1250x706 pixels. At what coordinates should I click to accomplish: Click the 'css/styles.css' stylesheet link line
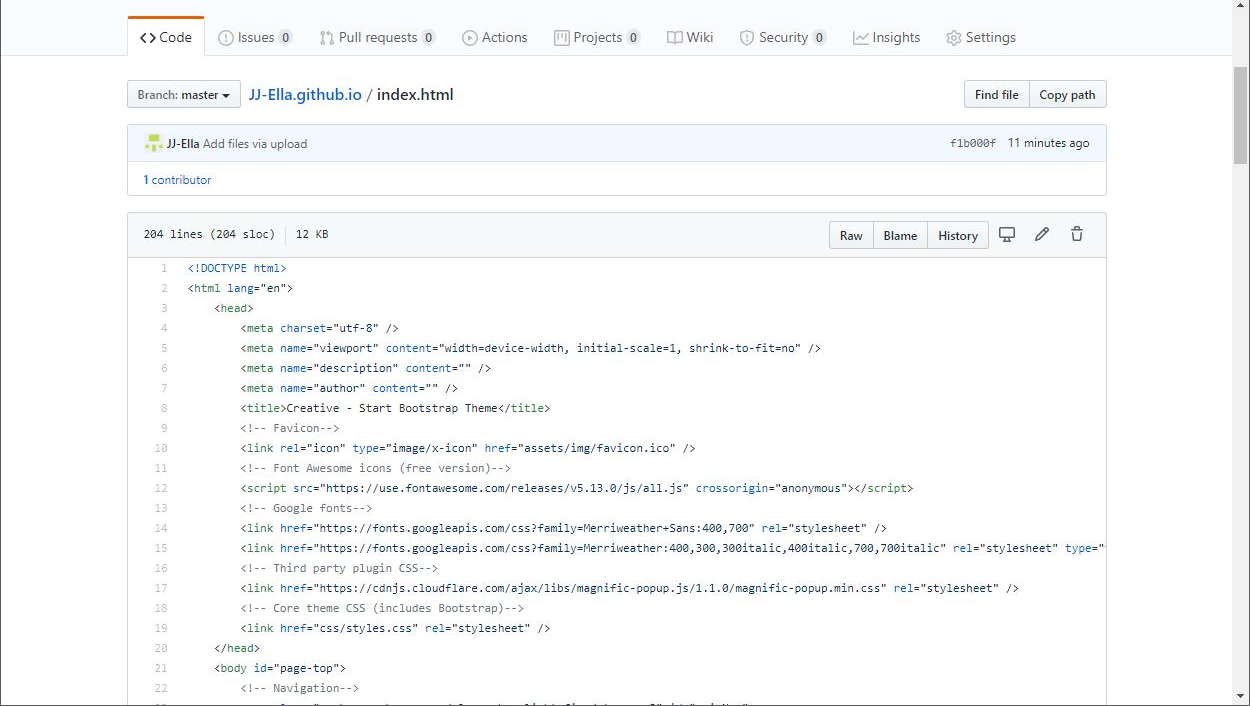[x=395, y=628]
